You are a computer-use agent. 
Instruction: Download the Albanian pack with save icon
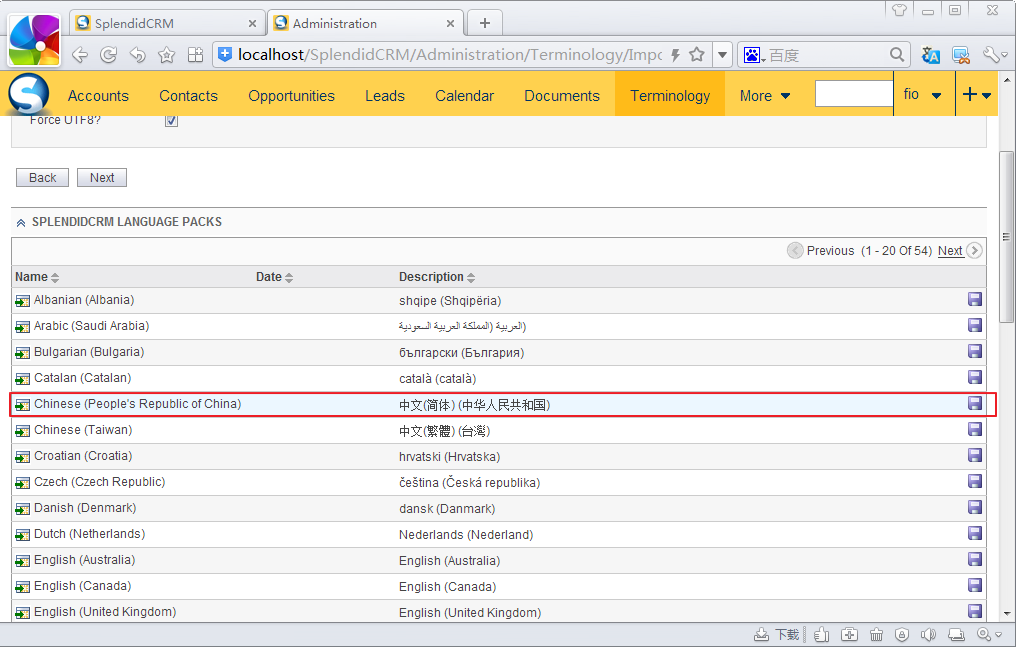(x=975, y=299)
